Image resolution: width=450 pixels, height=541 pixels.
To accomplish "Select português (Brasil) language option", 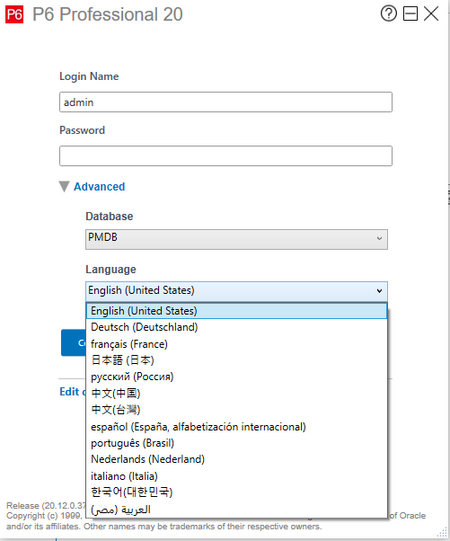I will [x=237, y=443].
